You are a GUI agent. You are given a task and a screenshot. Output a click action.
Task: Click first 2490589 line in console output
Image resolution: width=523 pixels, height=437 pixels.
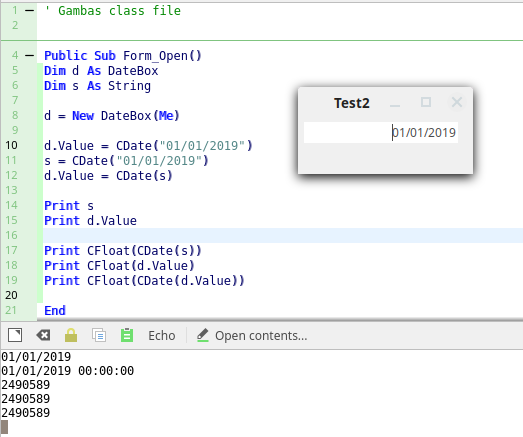tap(26, 385)
